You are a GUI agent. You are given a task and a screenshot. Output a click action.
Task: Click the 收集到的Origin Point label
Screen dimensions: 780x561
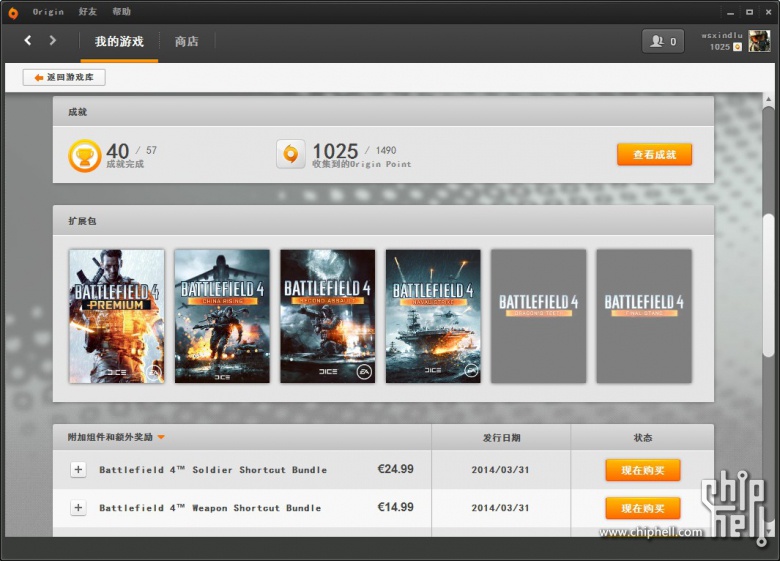point(362,164)
